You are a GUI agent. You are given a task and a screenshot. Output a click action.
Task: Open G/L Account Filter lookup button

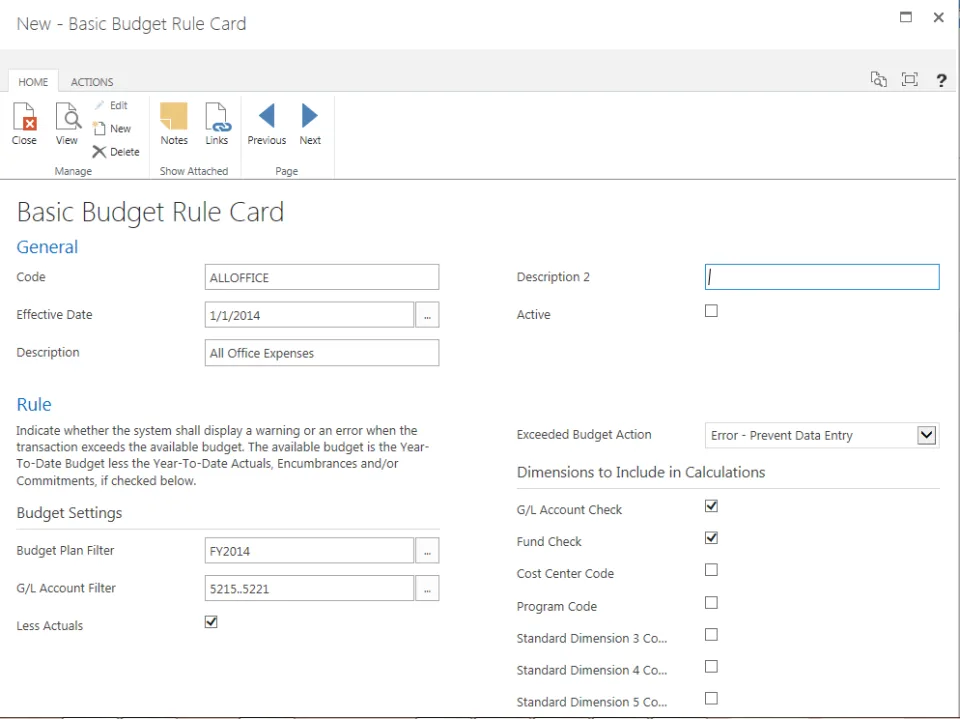pyautogui.click(x=427, y=589)
